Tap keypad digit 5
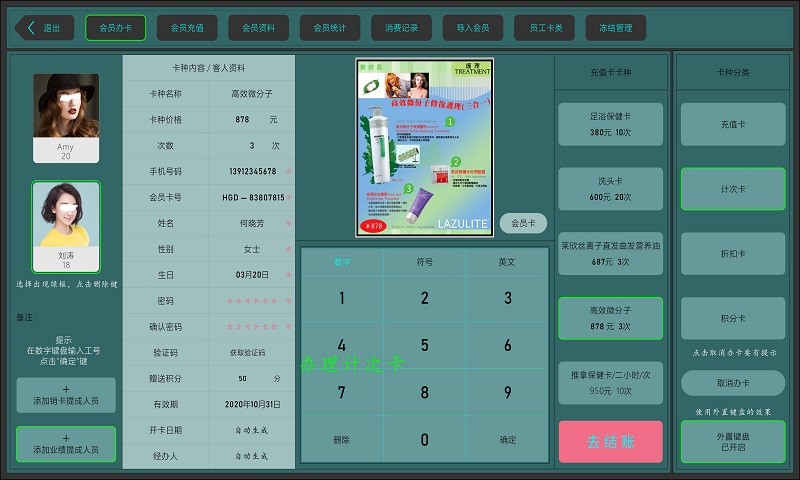This screenshot has height=480, width=800. pos(424,345)
